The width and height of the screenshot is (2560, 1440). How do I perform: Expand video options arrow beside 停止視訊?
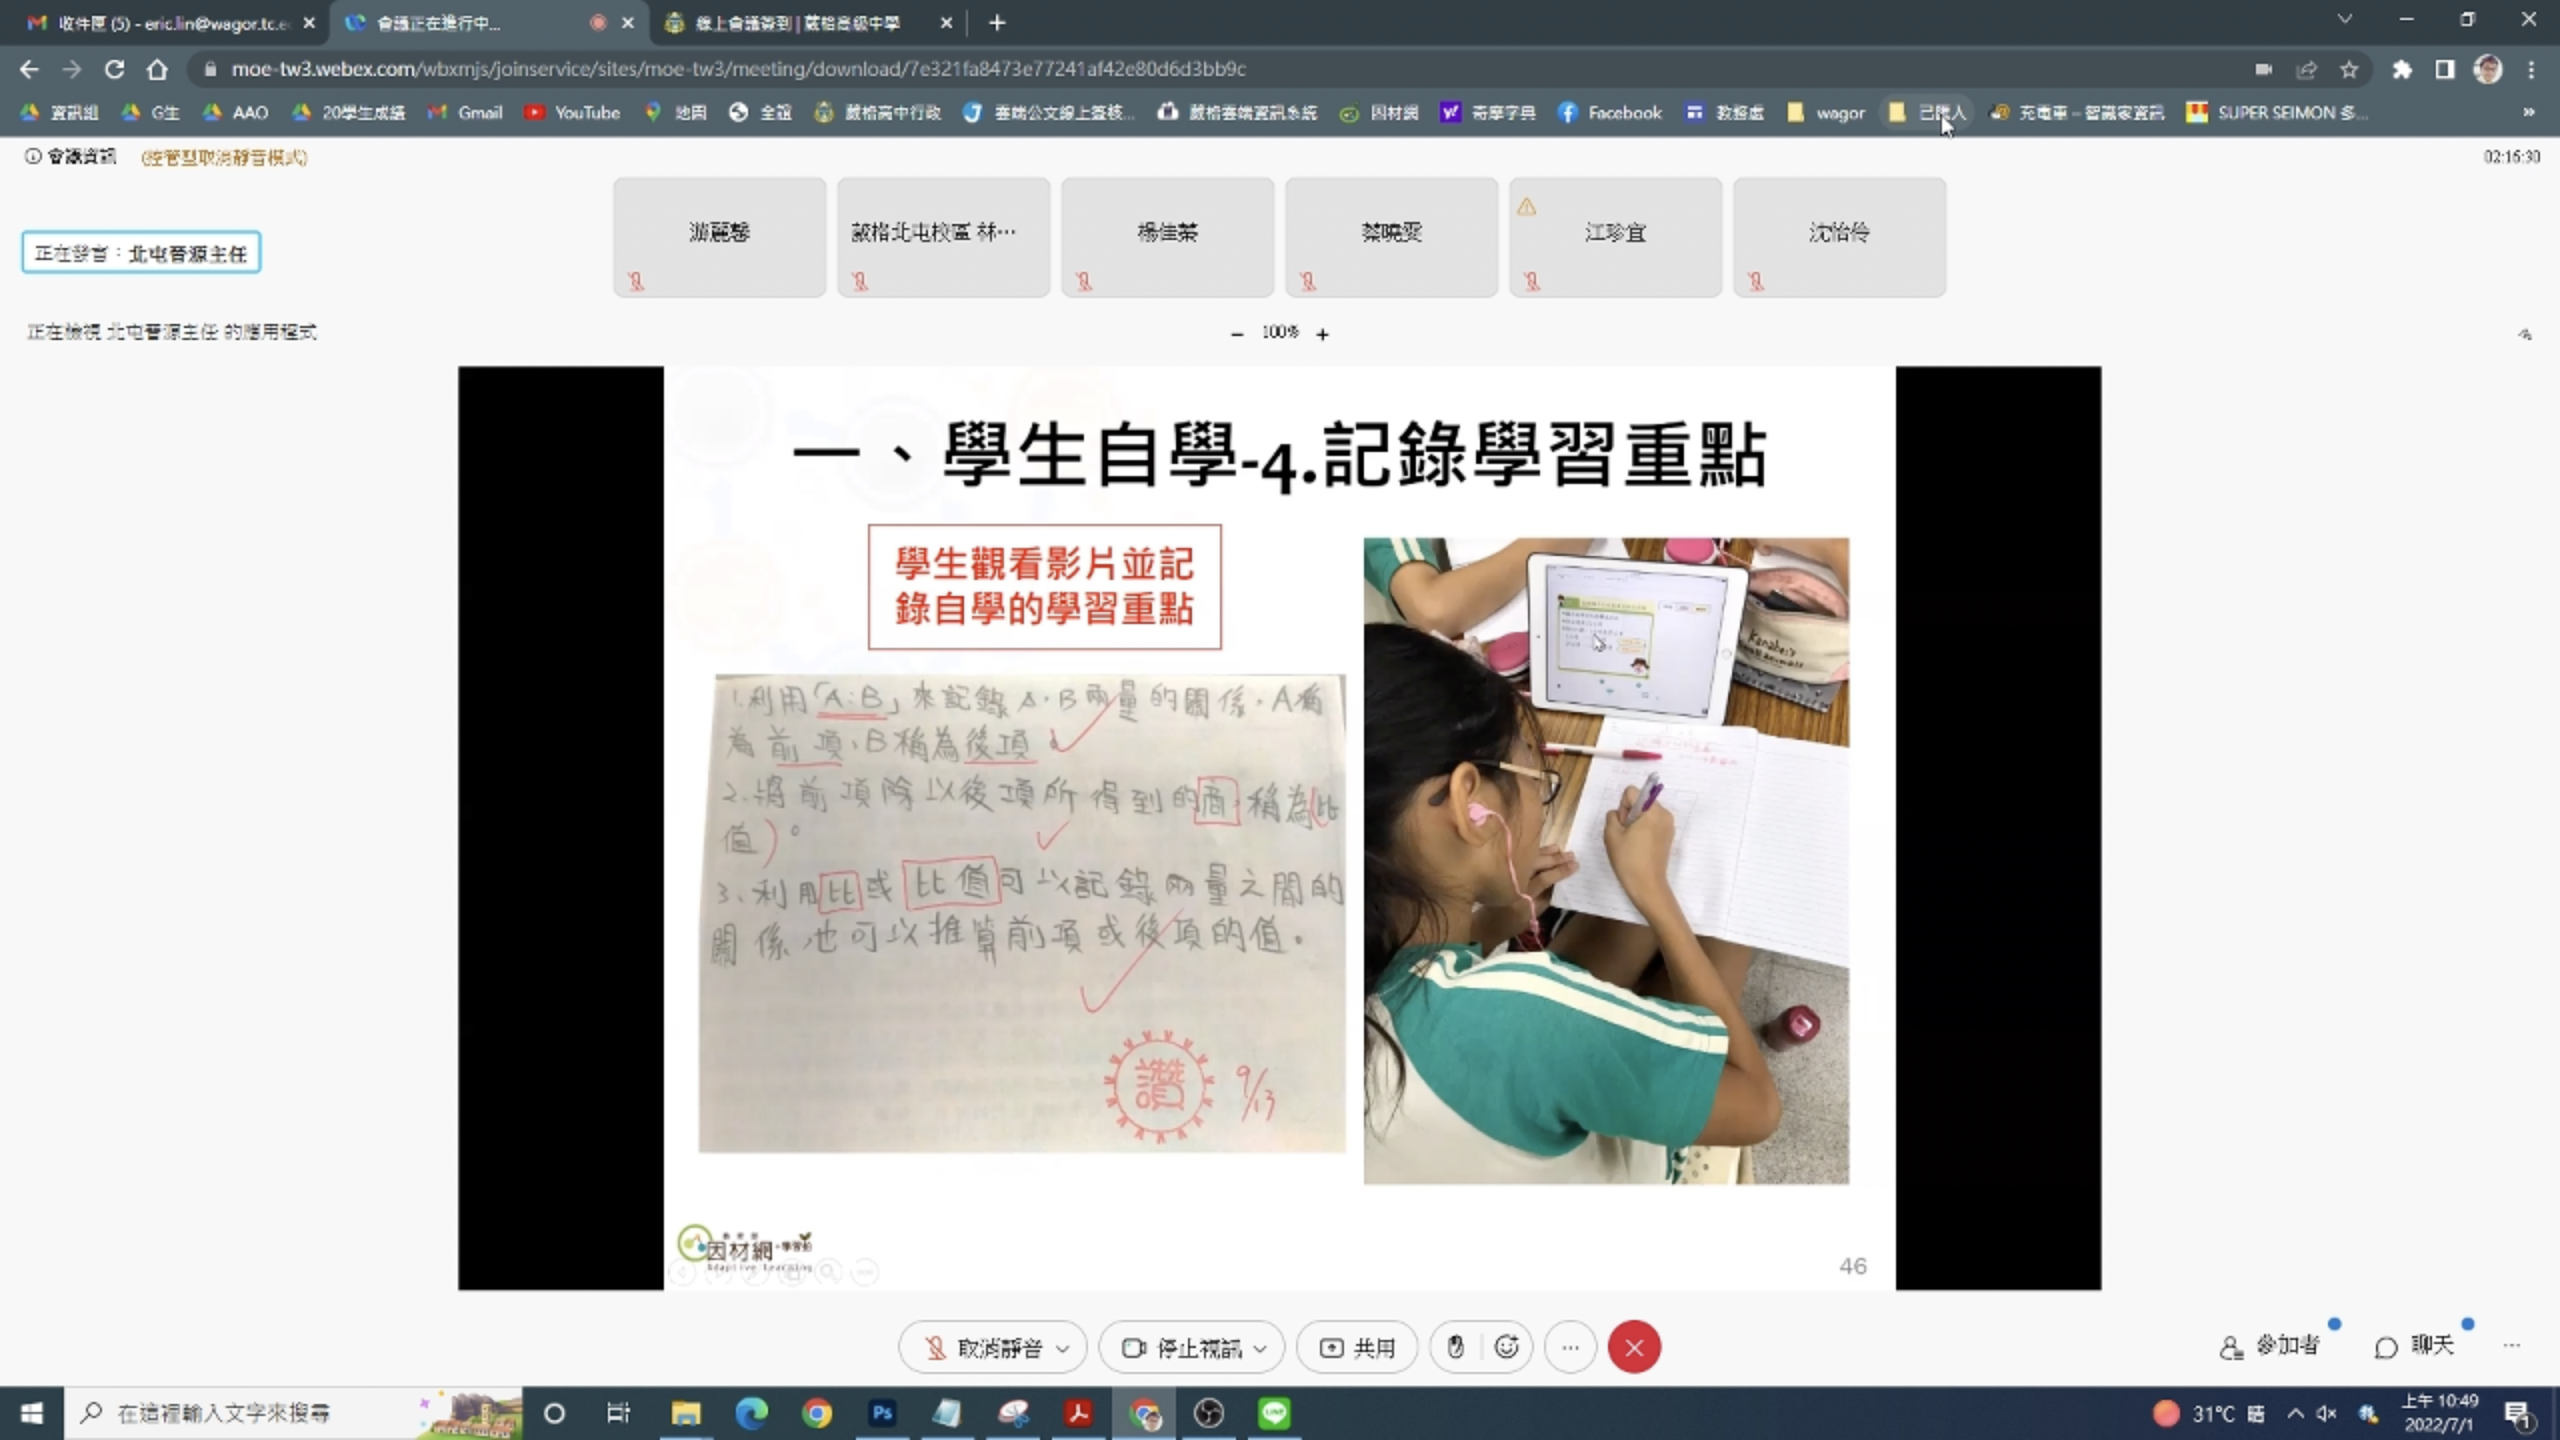(1260, 1348)
